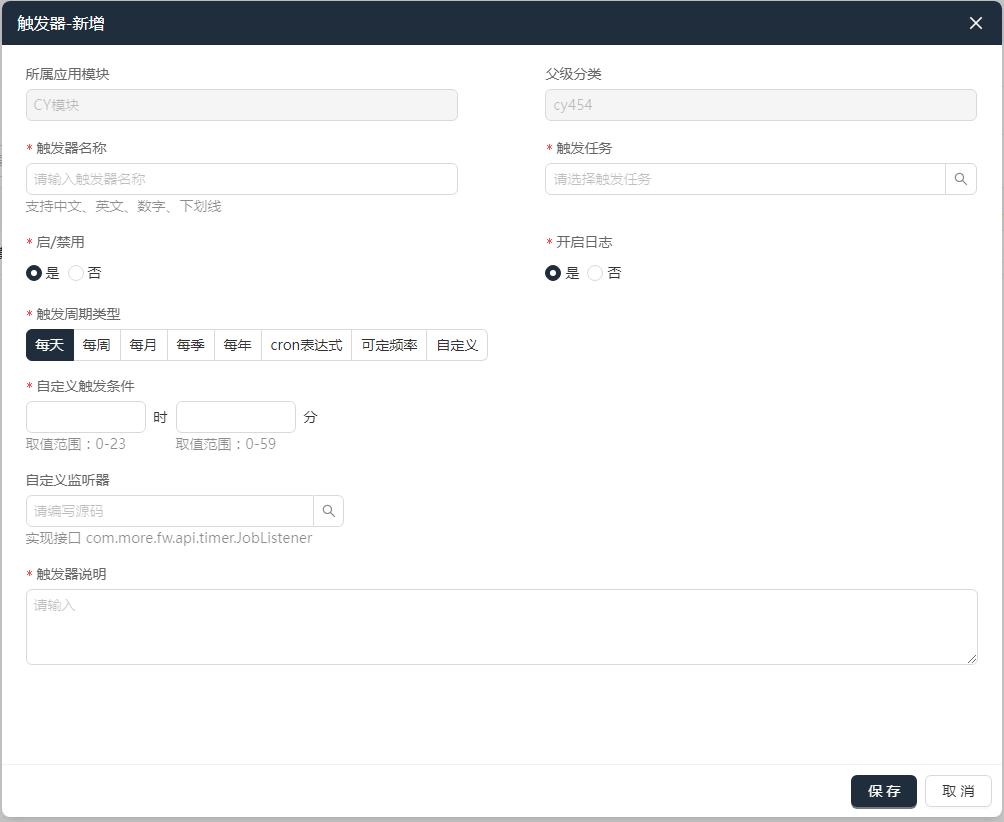Choose the 每季 cycle option

point(190,345)
